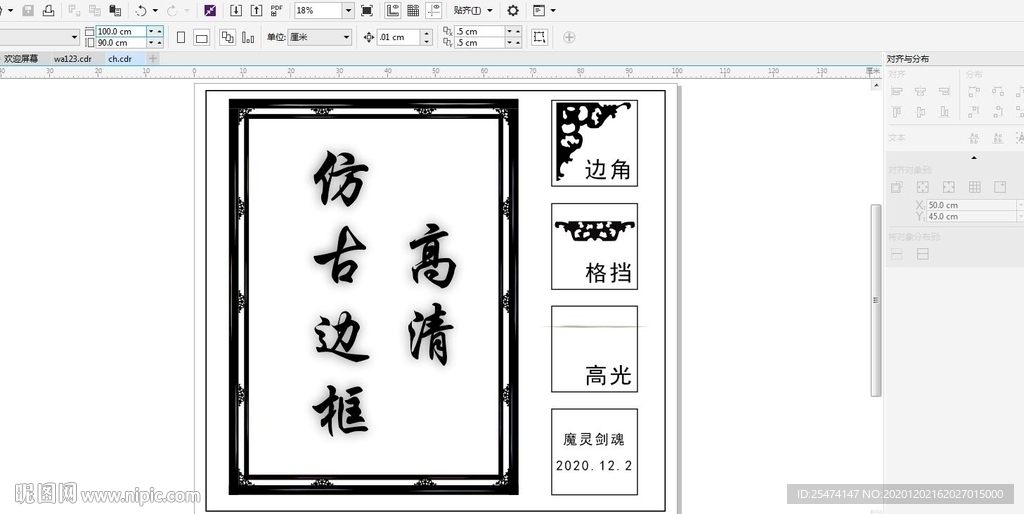Toggle the show rulers button

click(x=392, y=10)
